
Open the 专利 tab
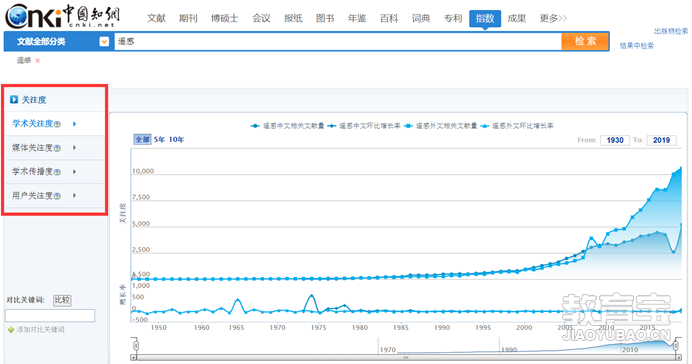pos(453,18)
